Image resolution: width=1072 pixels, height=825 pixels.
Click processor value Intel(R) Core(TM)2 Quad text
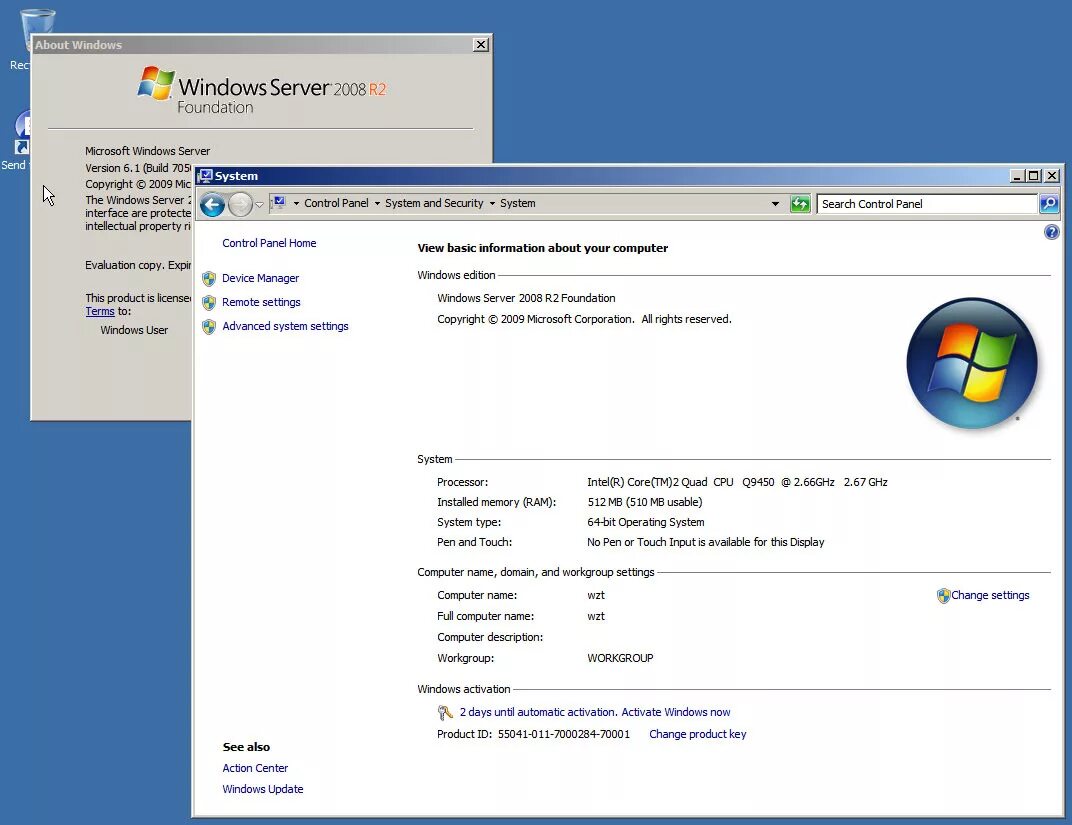point(737,483)
